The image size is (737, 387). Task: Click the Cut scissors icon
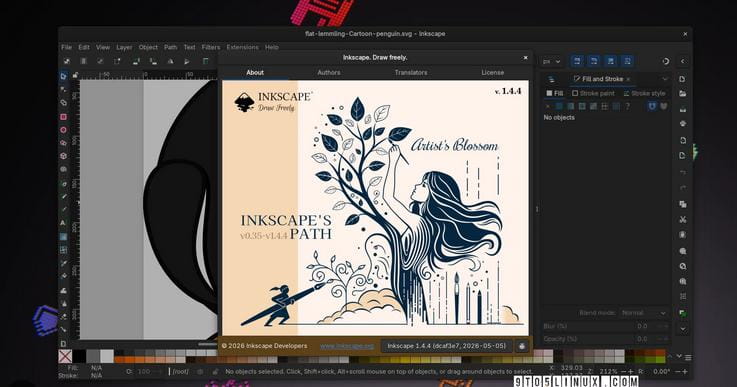pyautogui.click(x=682, y=220)
